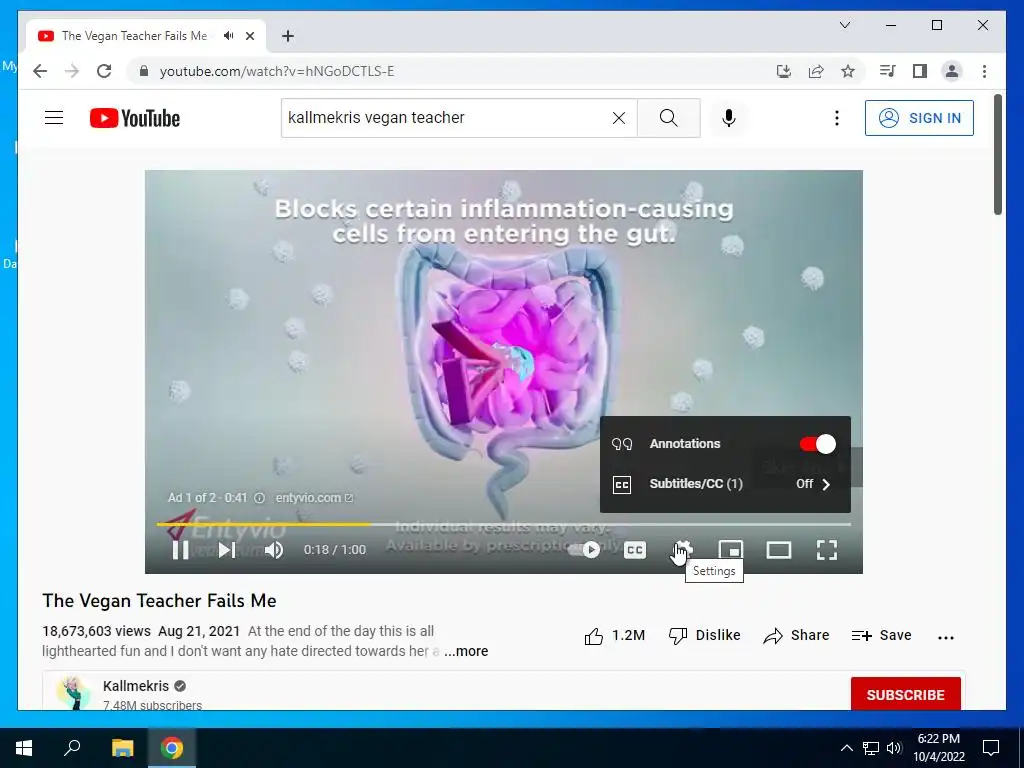Install app icon in address bar
1024x768 pixels.
tap(784, 71)
